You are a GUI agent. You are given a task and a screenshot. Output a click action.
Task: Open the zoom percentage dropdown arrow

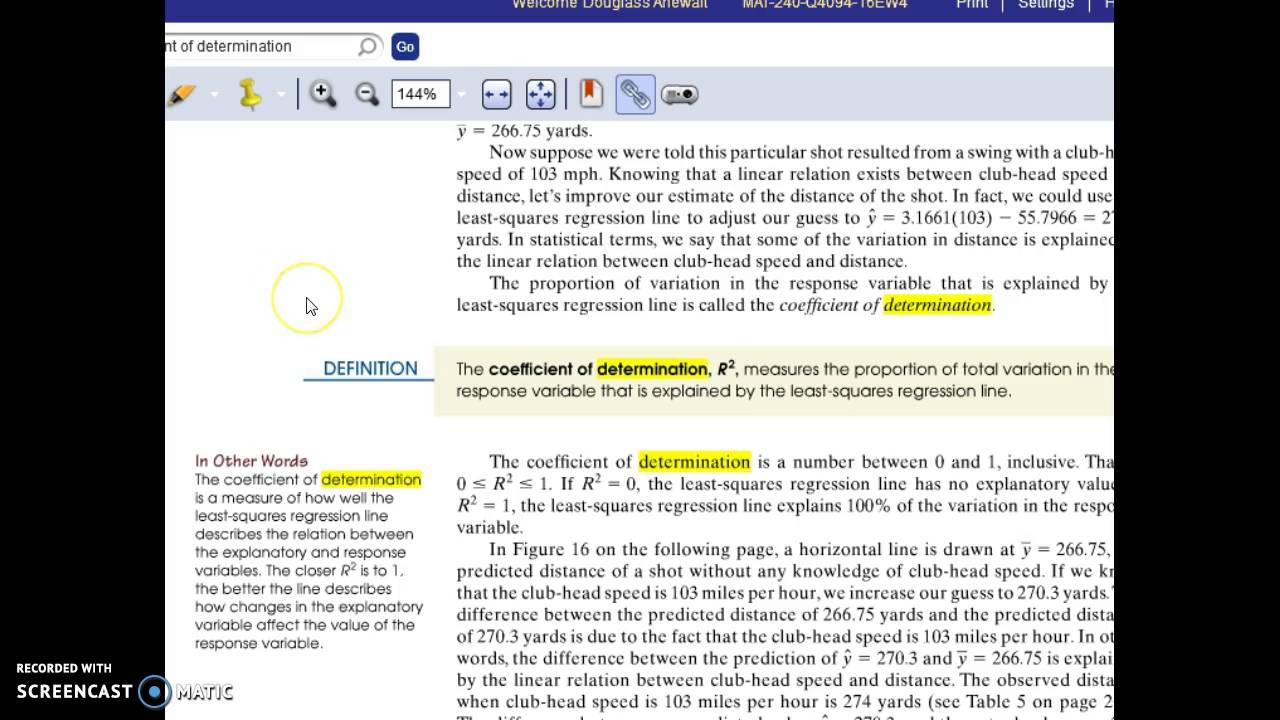click(x=461, y=95)
